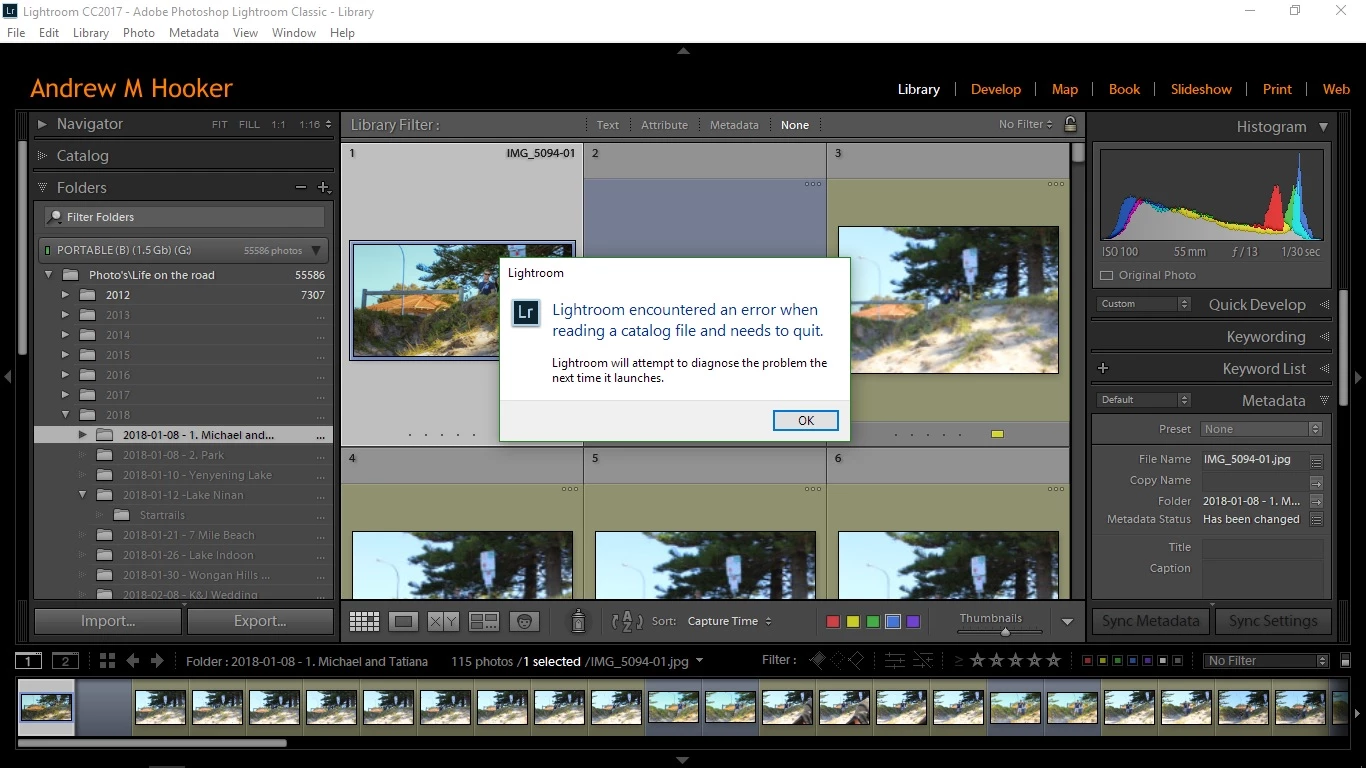Screen dimensions: 1366x768
Task: Apply purple color label swatch in toolbar
Action: [913, 622]
